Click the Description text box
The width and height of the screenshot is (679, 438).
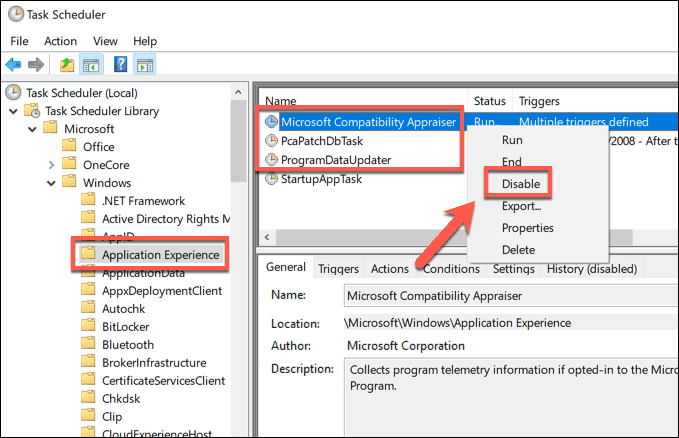point(511,397)
